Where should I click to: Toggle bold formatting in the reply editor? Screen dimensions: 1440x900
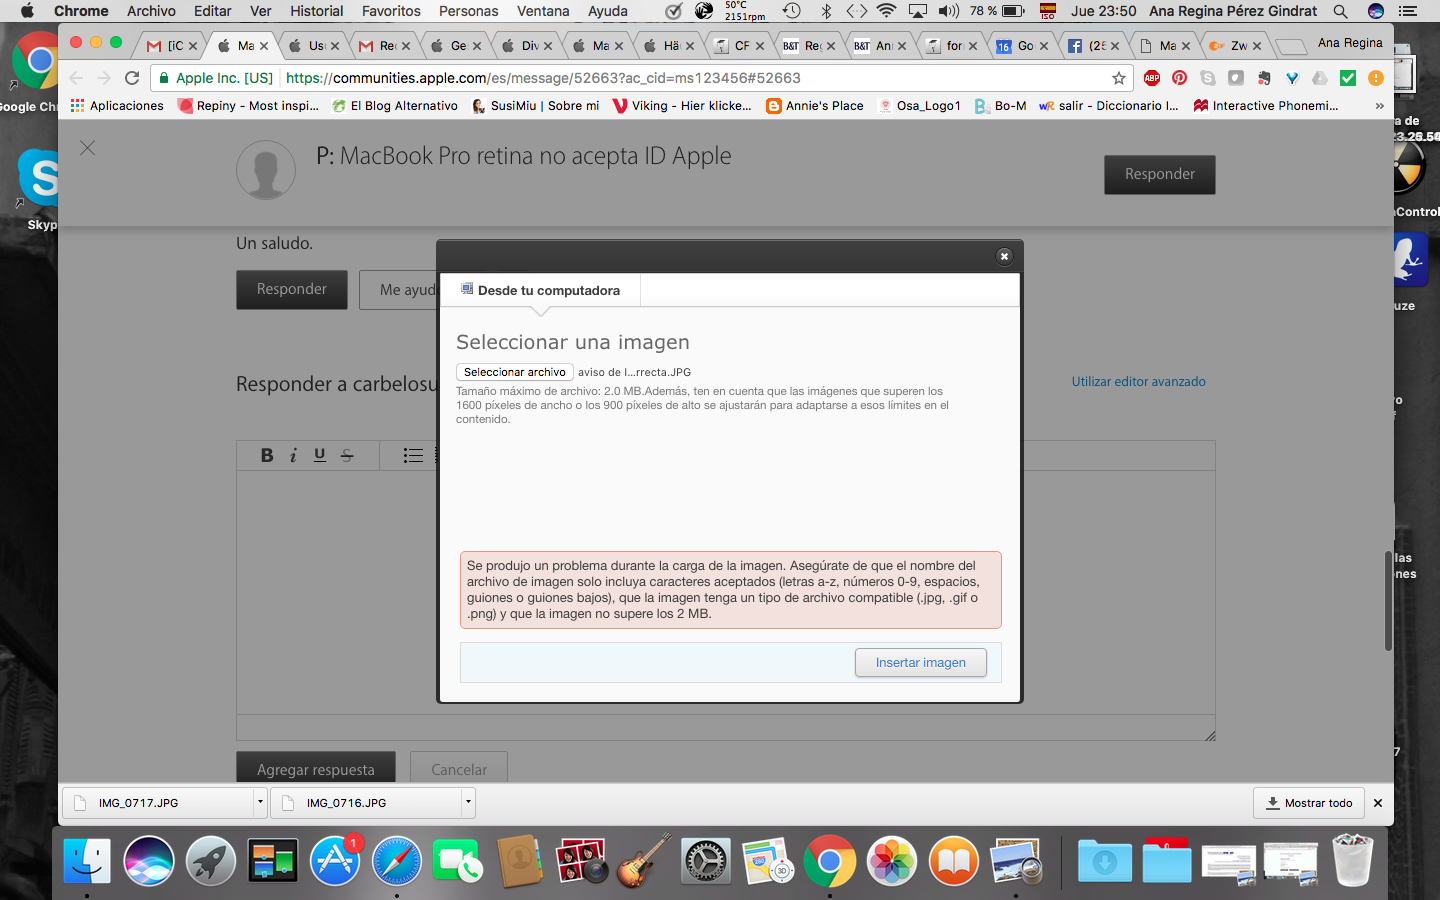[267, 455]
